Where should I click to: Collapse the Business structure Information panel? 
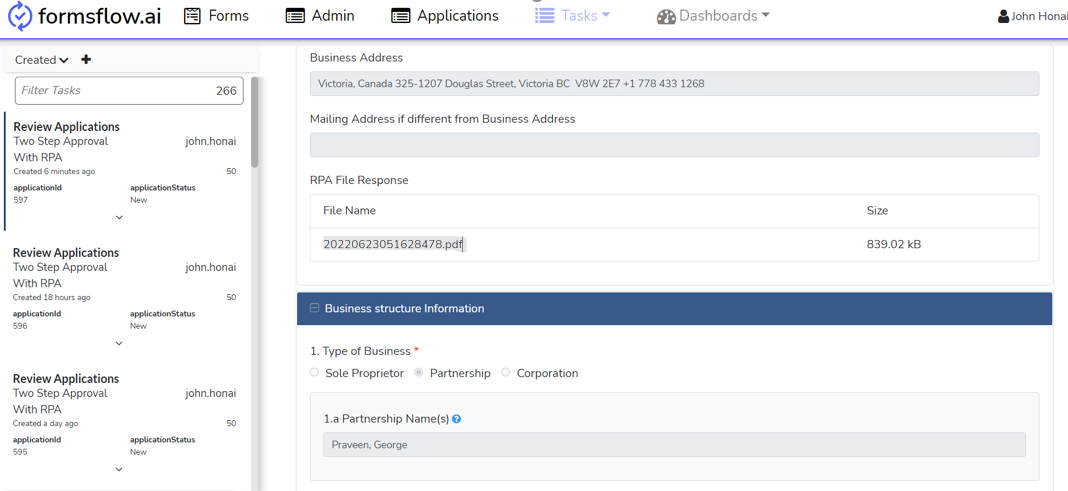point(315,309)
